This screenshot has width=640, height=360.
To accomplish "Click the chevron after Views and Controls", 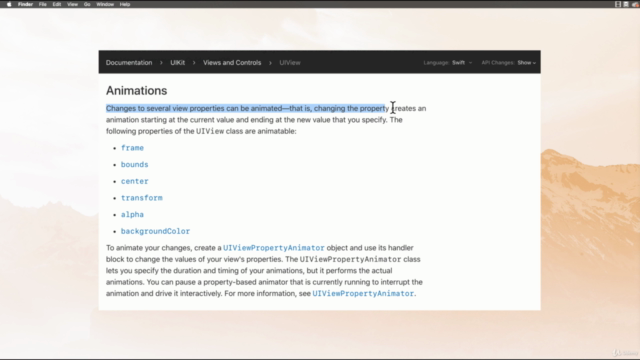I will pyautogui.click(x=270, y=63).
